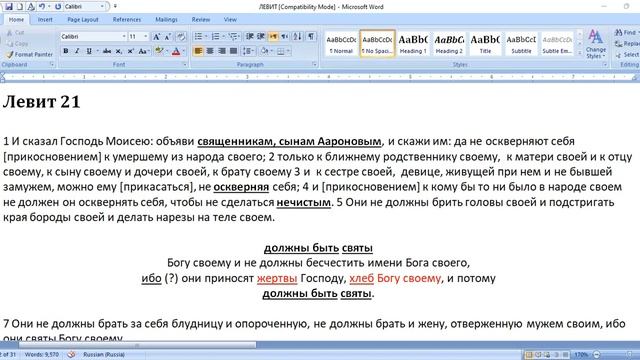Toggle Show/Hide paragraph marks

[x=311, y=37]
